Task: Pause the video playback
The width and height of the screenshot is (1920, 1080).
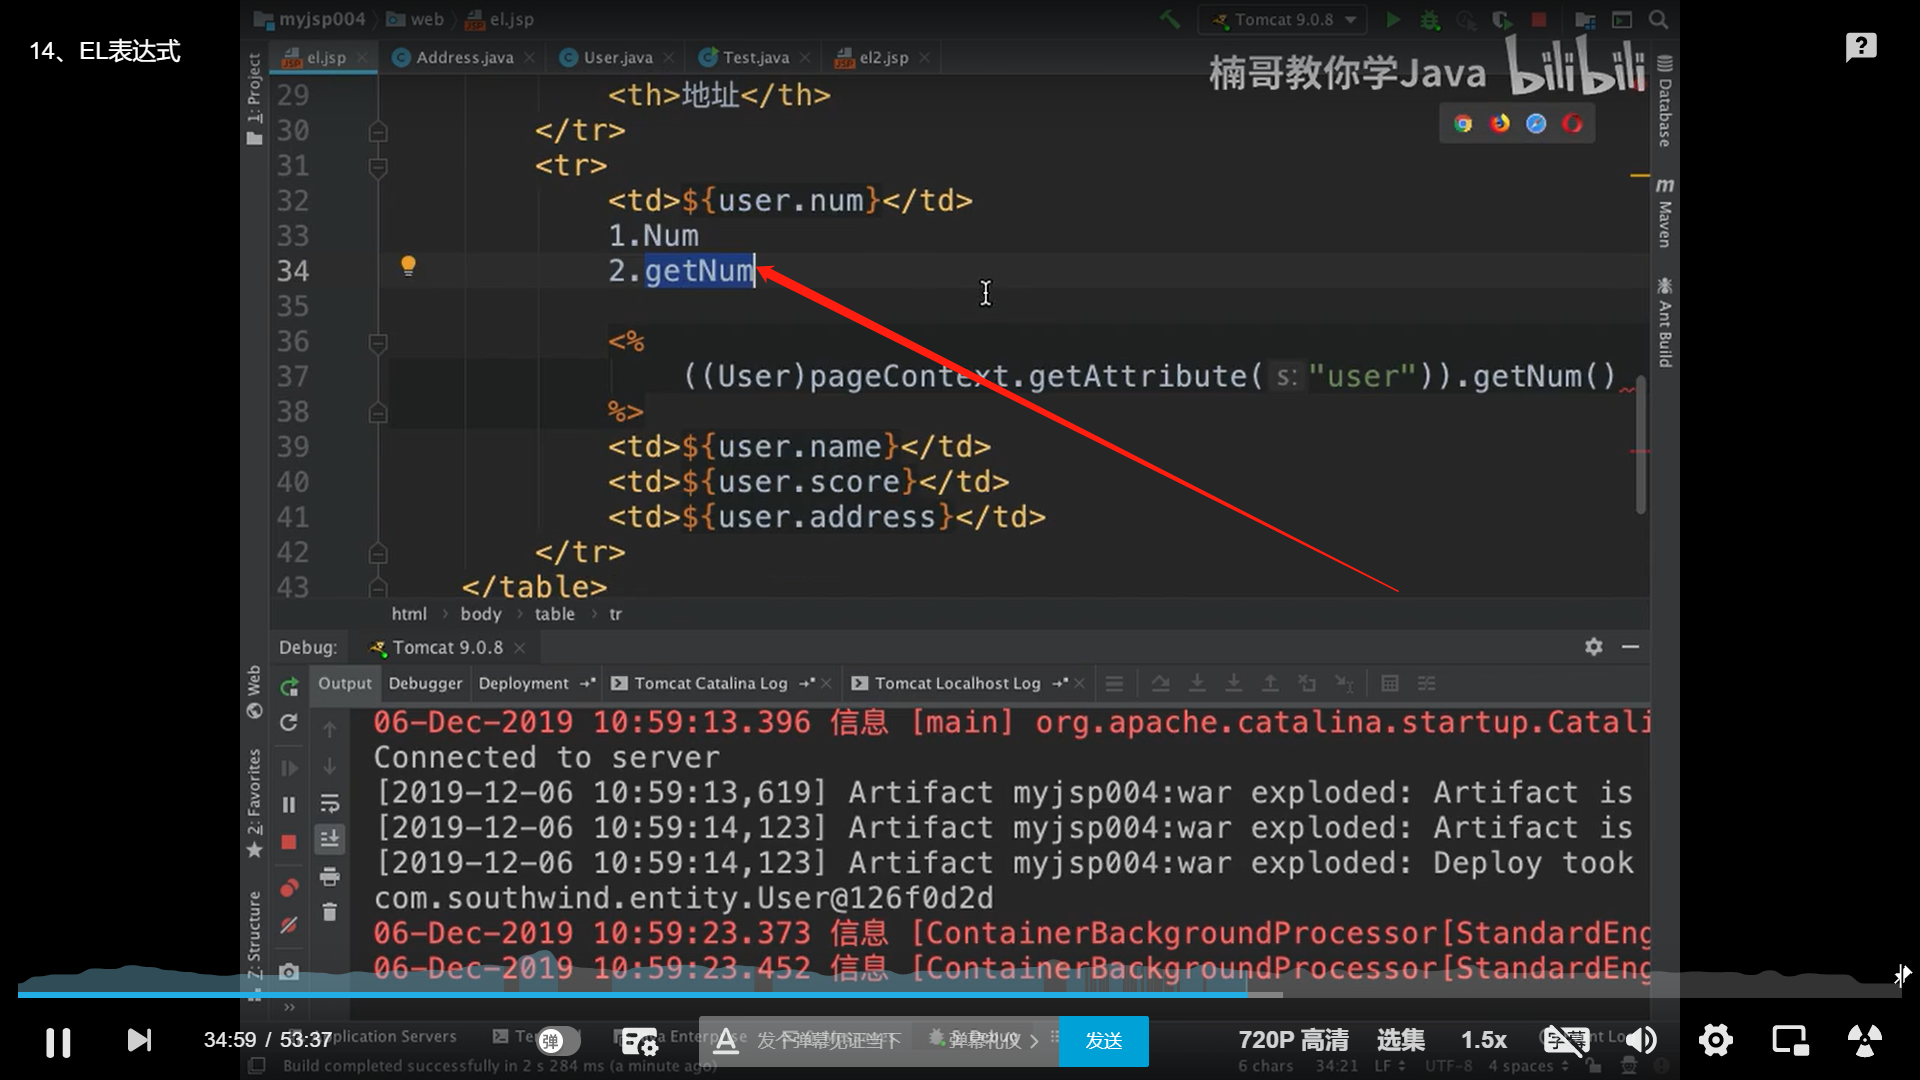Action: pyautogui.click(x=58, y=1042)
